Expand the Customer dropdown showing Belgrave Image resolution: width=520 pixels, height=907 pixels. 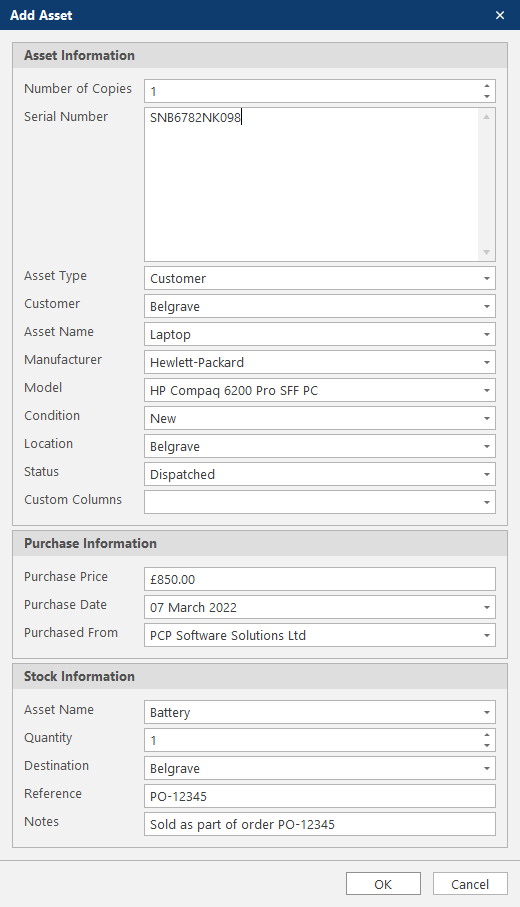(x=486, y=307)
